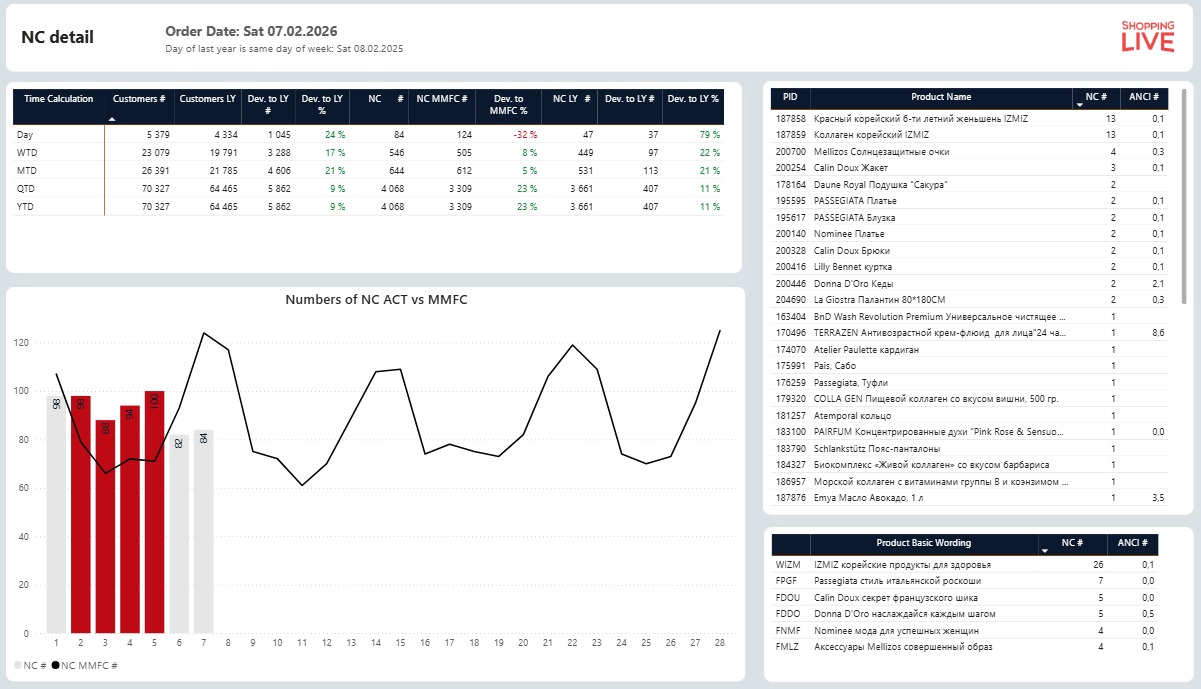Click the Order Date: Sat 07.02.2026 text
This screenshot has width=1201, height=689.
[252, 31]
